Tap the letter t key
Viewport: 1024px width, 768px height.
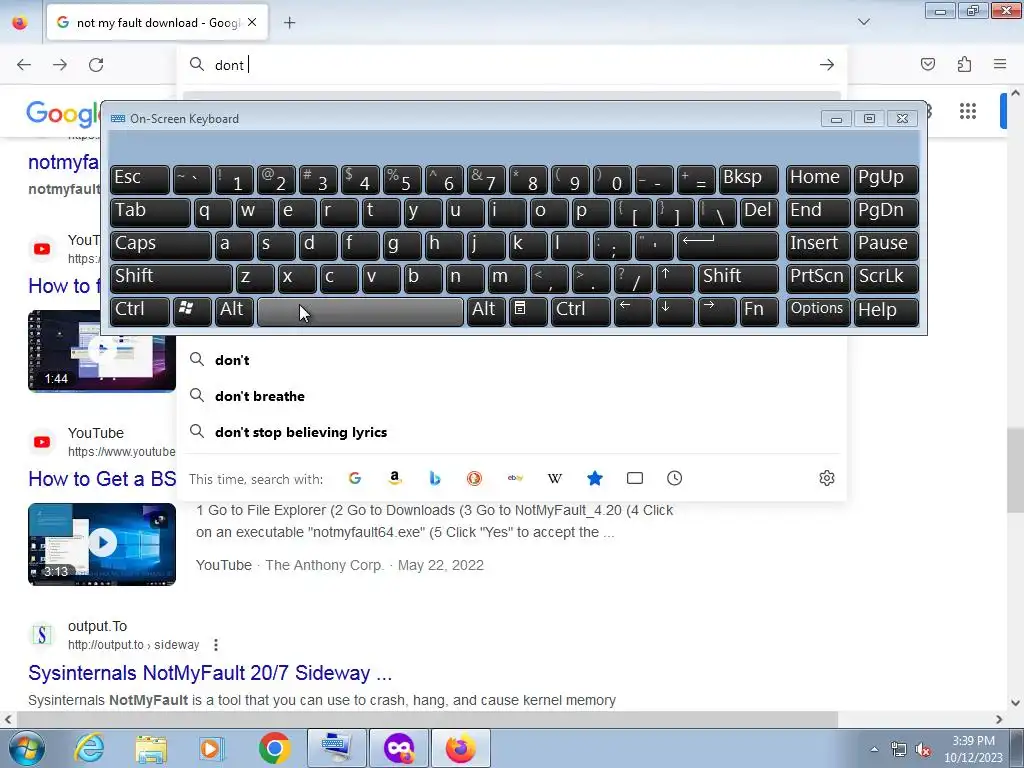[x=381, y=213]
